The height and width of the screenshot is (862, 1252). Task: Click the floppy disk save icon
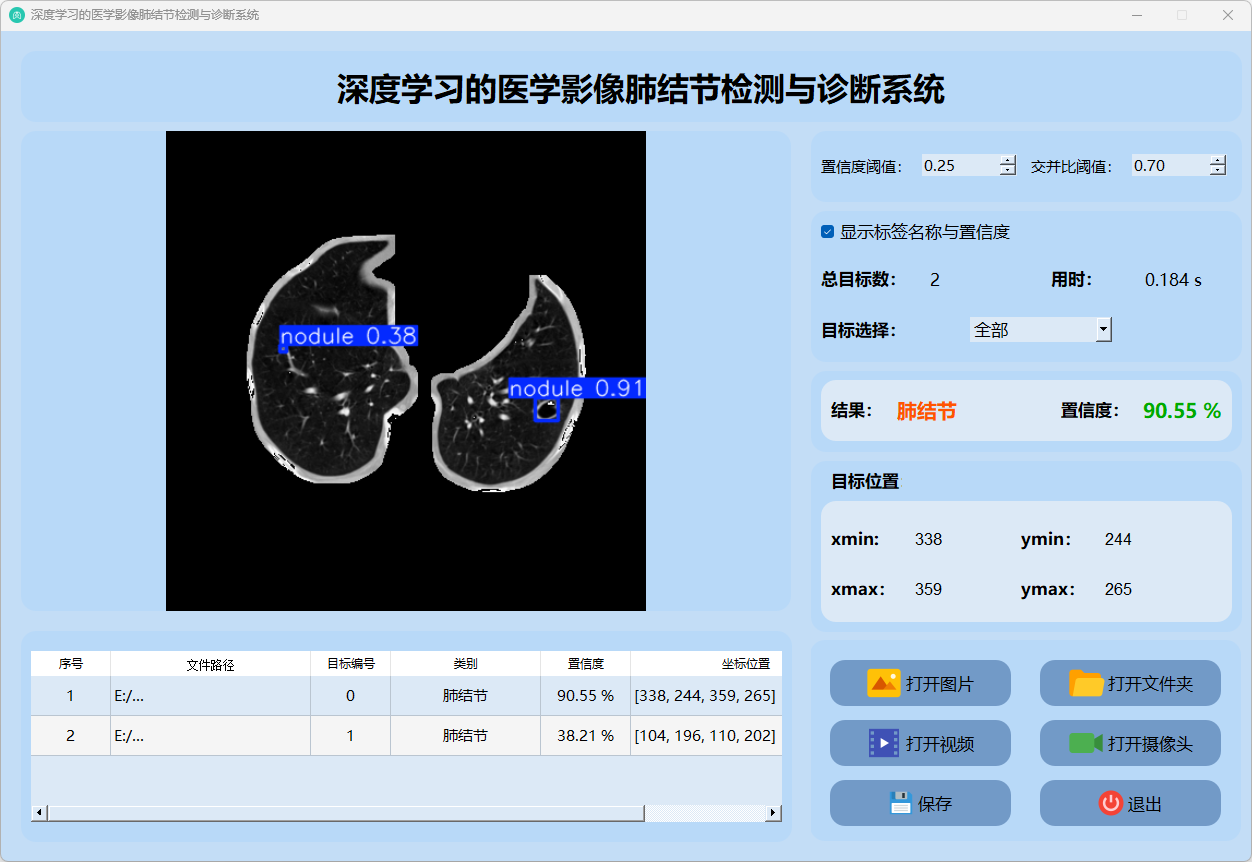pyautogui.click(x=900, y=803)
